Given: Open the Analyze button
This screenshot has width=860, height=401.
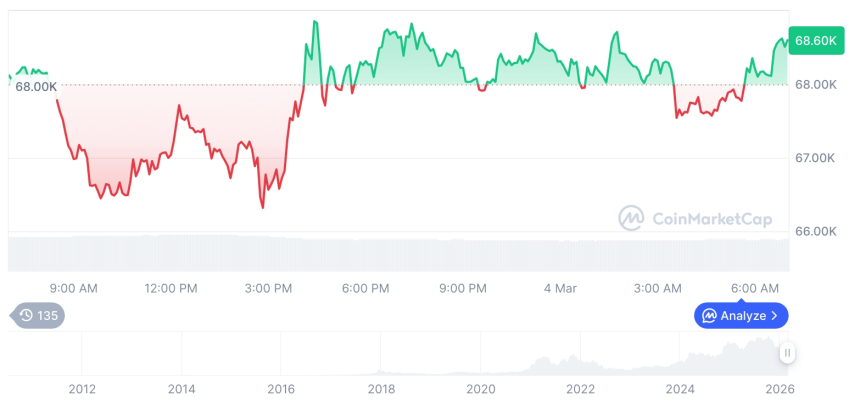Looking at the screenshot, I should point(741,316).
